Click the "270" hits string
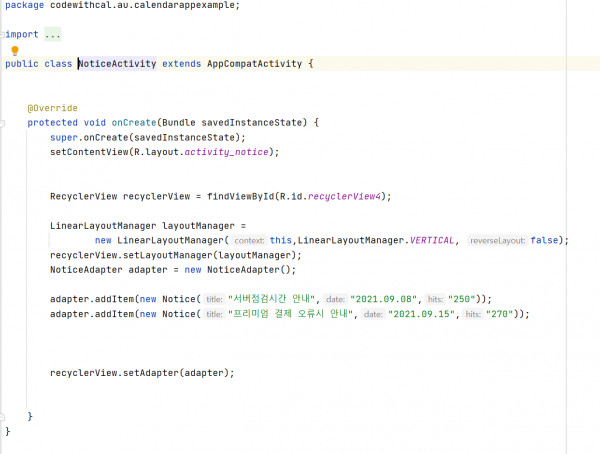This screenshot has height=454, width=600. coord(499,314)
